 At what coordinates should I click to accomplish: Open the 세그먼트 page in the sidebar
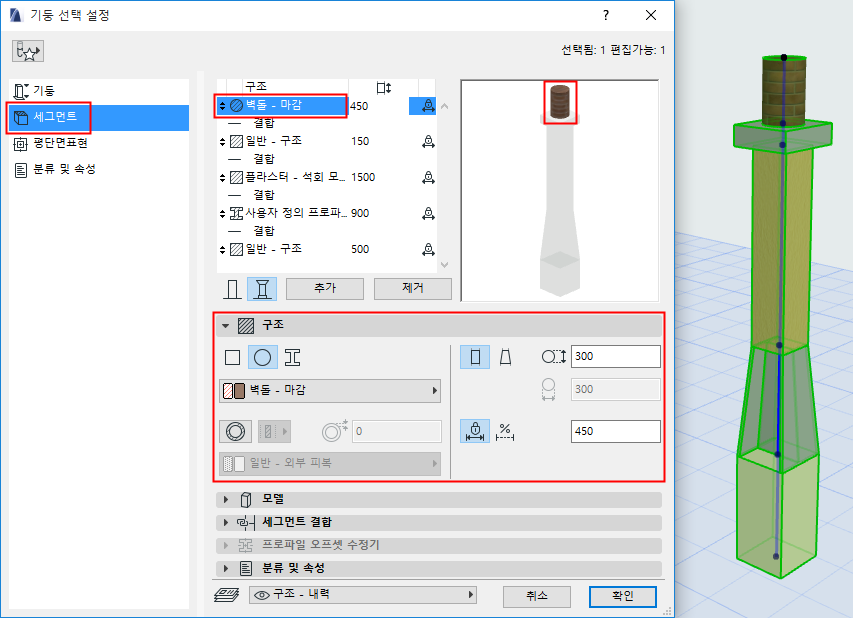[x=60, y=117]
